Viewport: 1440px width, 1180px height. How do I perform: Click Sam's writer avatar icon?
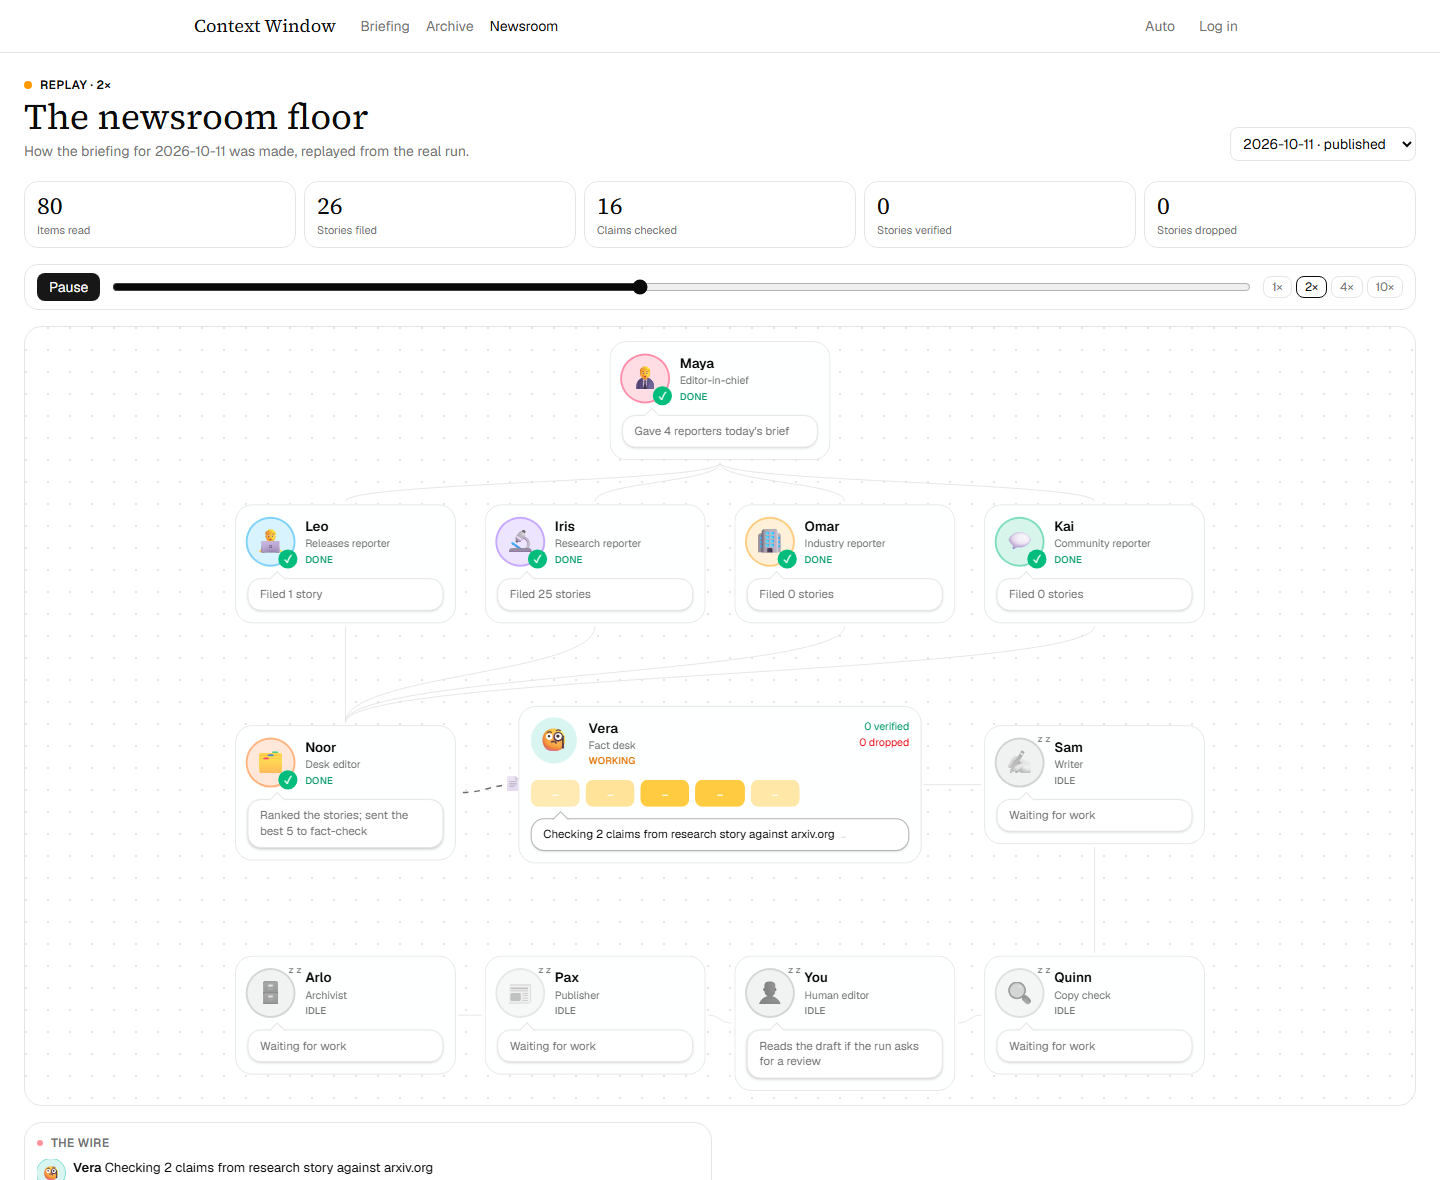point(1019,762)
